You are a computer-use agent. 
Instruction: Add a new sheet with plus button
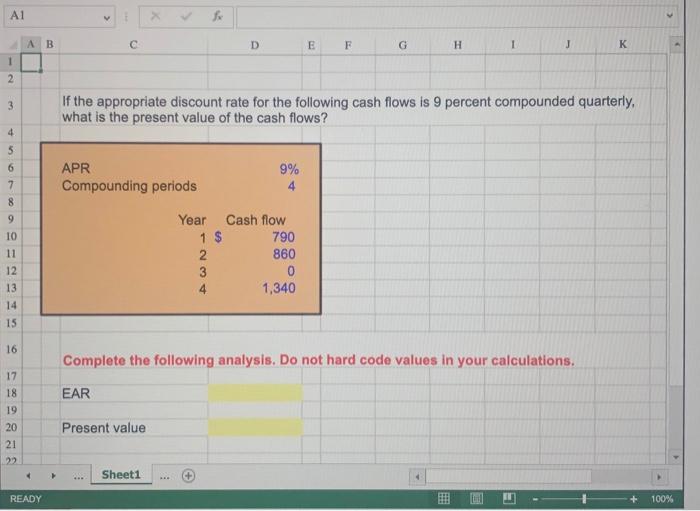188,476
